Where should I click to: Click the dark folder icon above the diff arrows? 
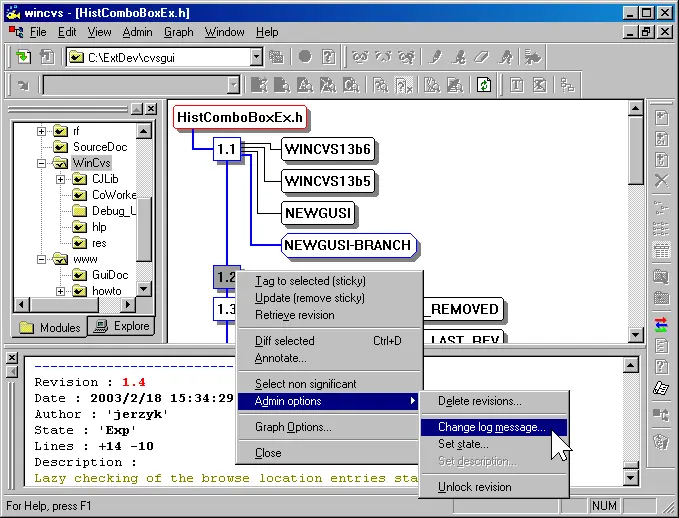coord(661,298)
